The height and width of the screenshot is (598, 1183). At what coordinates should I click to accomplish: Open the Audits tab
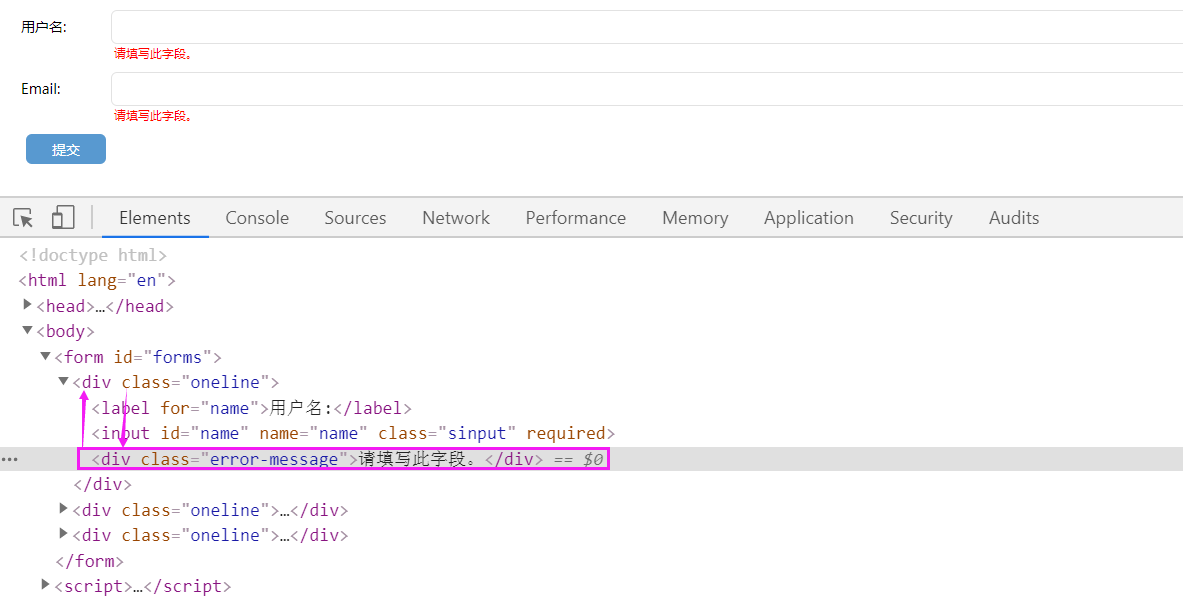point(1013,218)
